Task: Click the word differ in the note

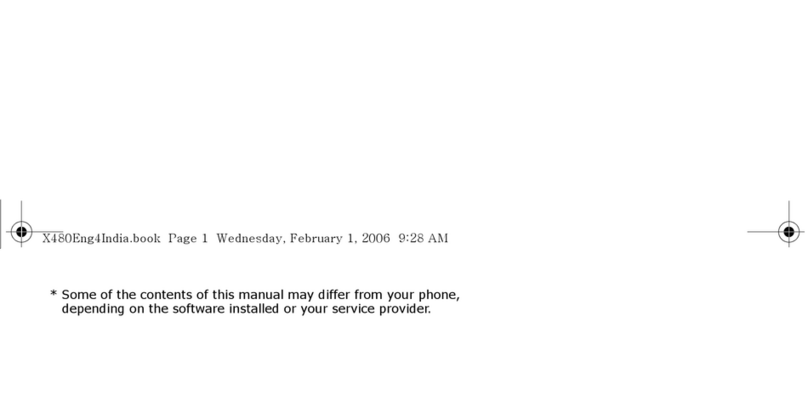Action: click(333, 295)
